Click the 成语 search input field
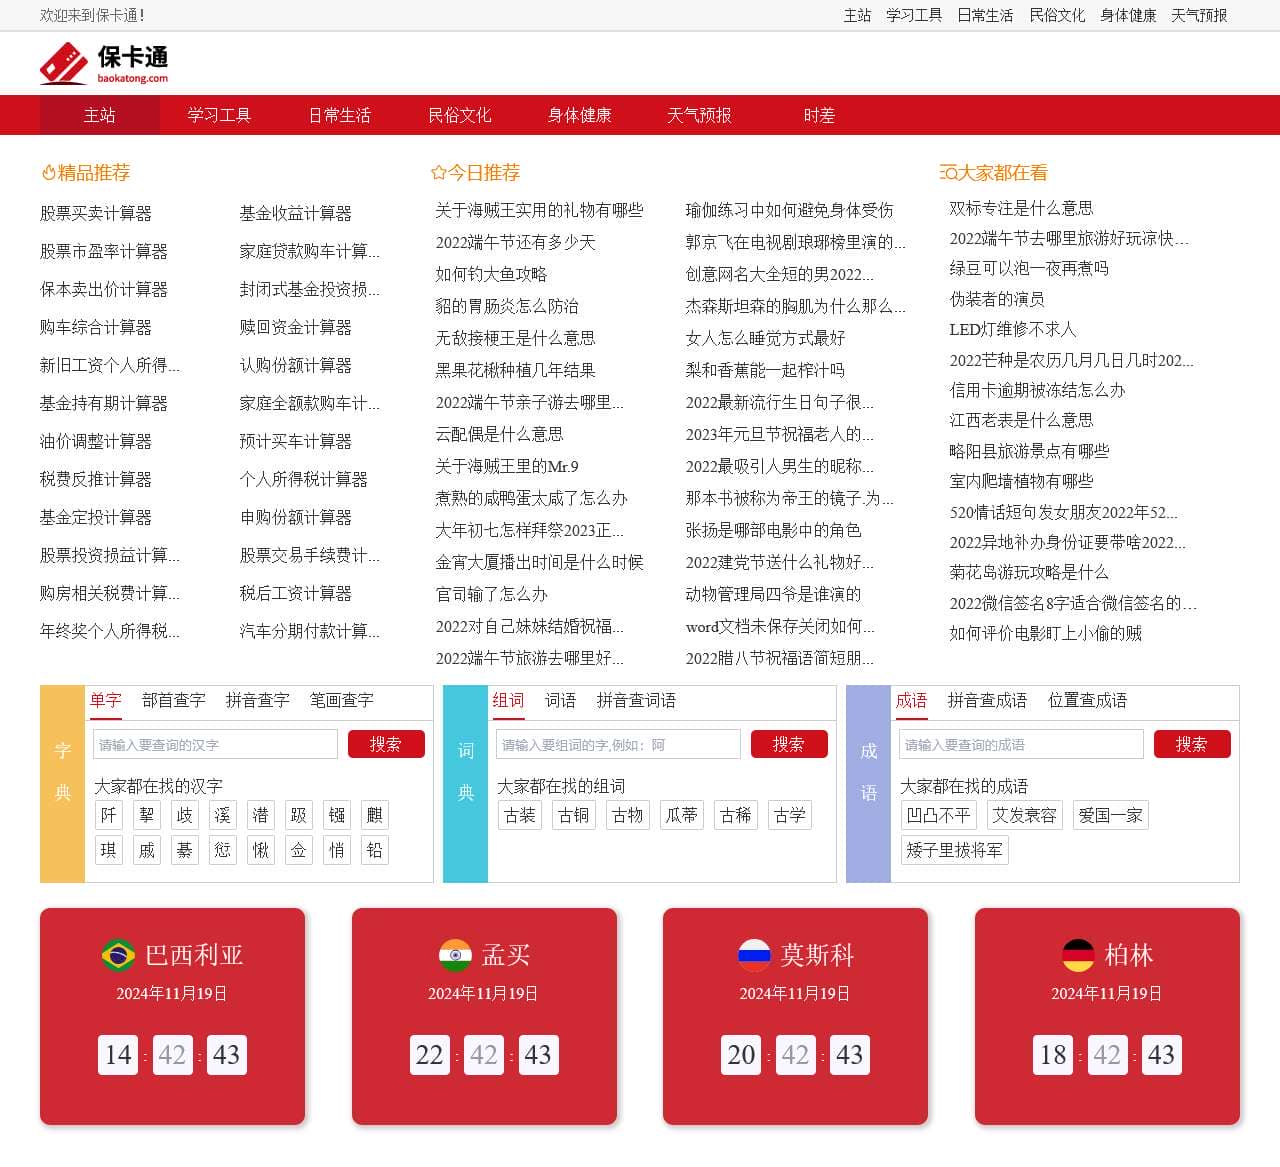 pos(1020,744)
